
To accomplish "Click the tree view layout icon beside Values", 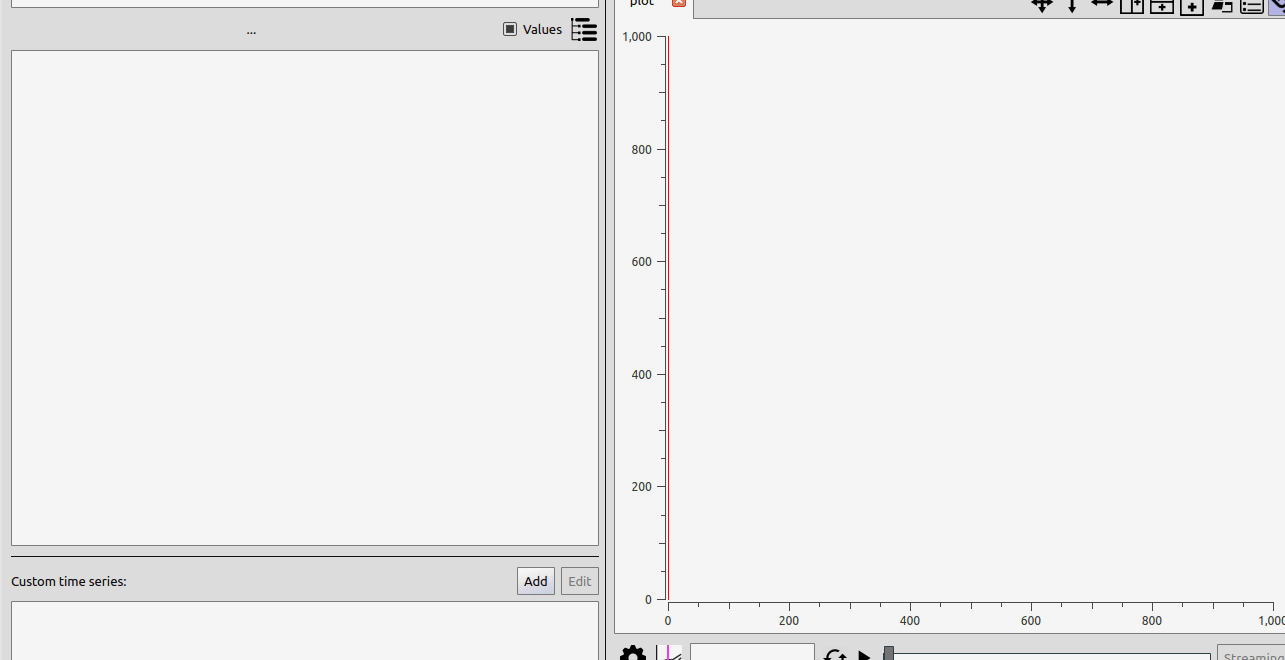I will pyautogui.click(x=583, y=30).
